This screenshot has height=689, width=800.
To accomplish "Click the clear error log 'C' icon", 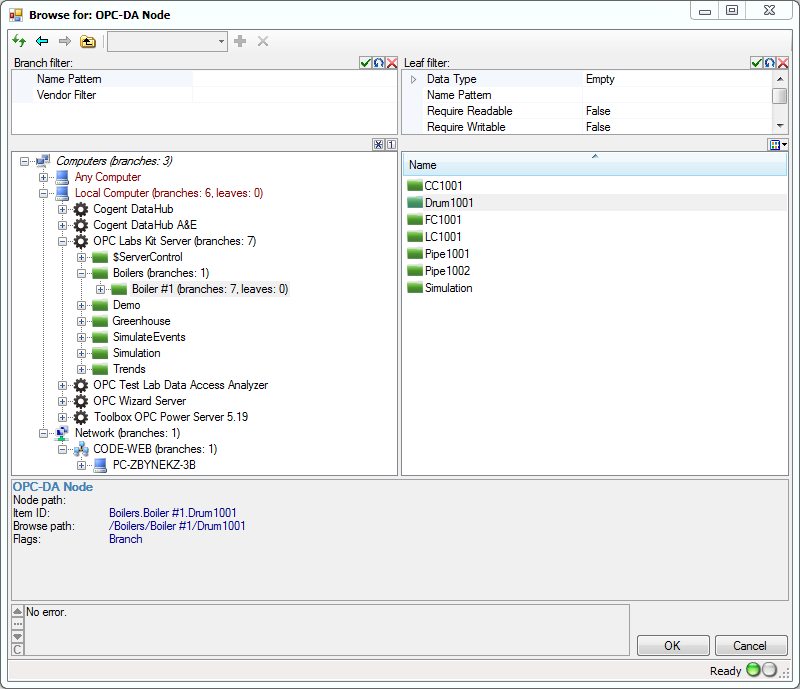I will click(18, 649).
